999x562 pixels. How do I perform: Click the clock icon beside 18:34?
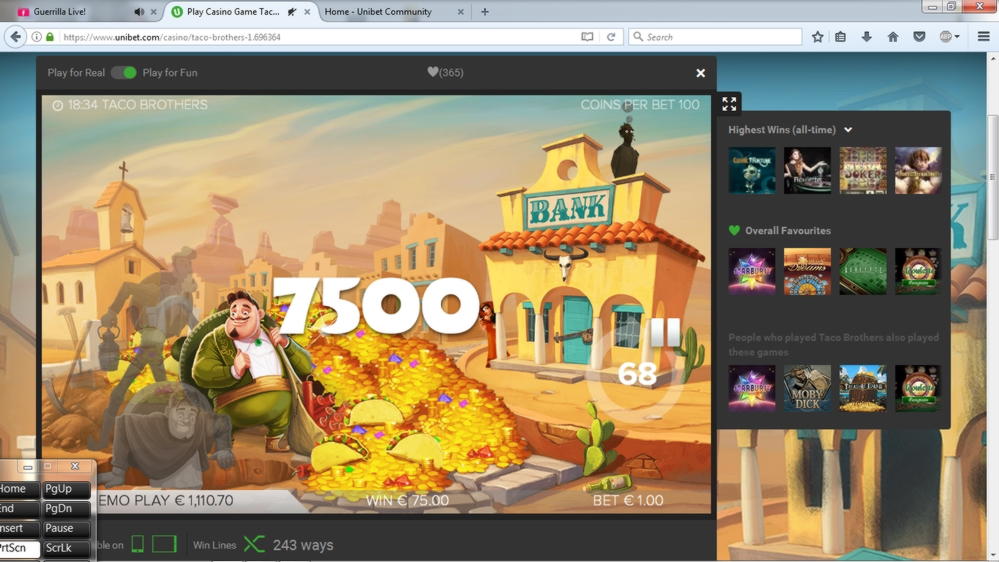click(x=57, y=106)
